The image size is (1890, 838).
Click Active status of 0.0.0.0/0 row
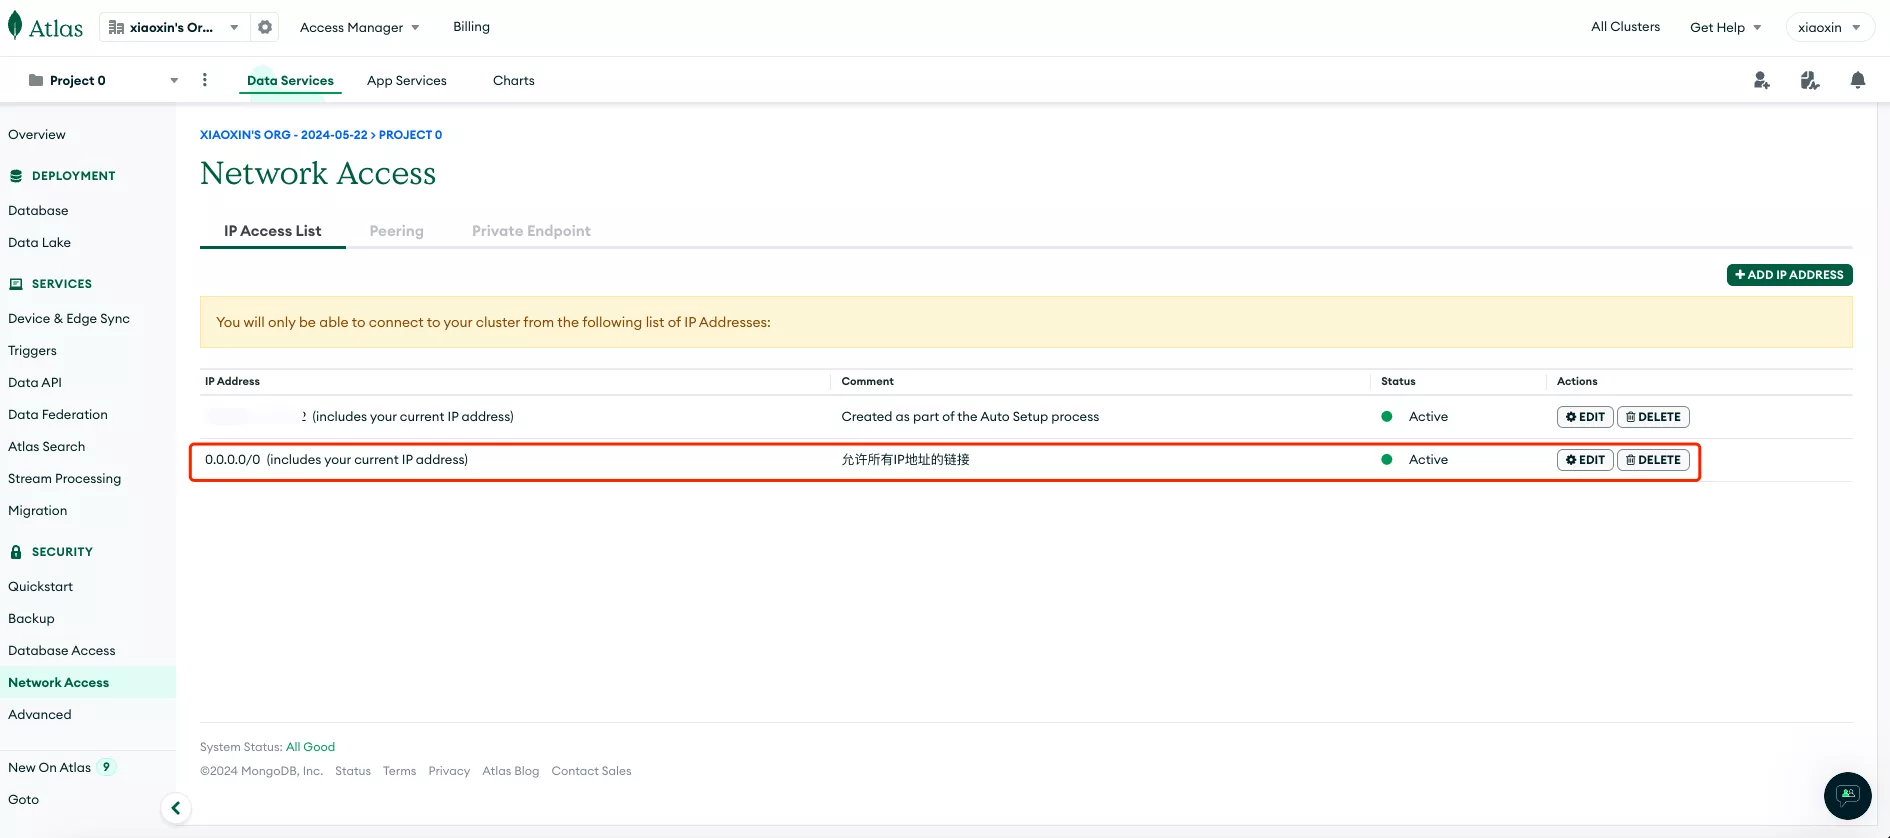[1428, 460]
